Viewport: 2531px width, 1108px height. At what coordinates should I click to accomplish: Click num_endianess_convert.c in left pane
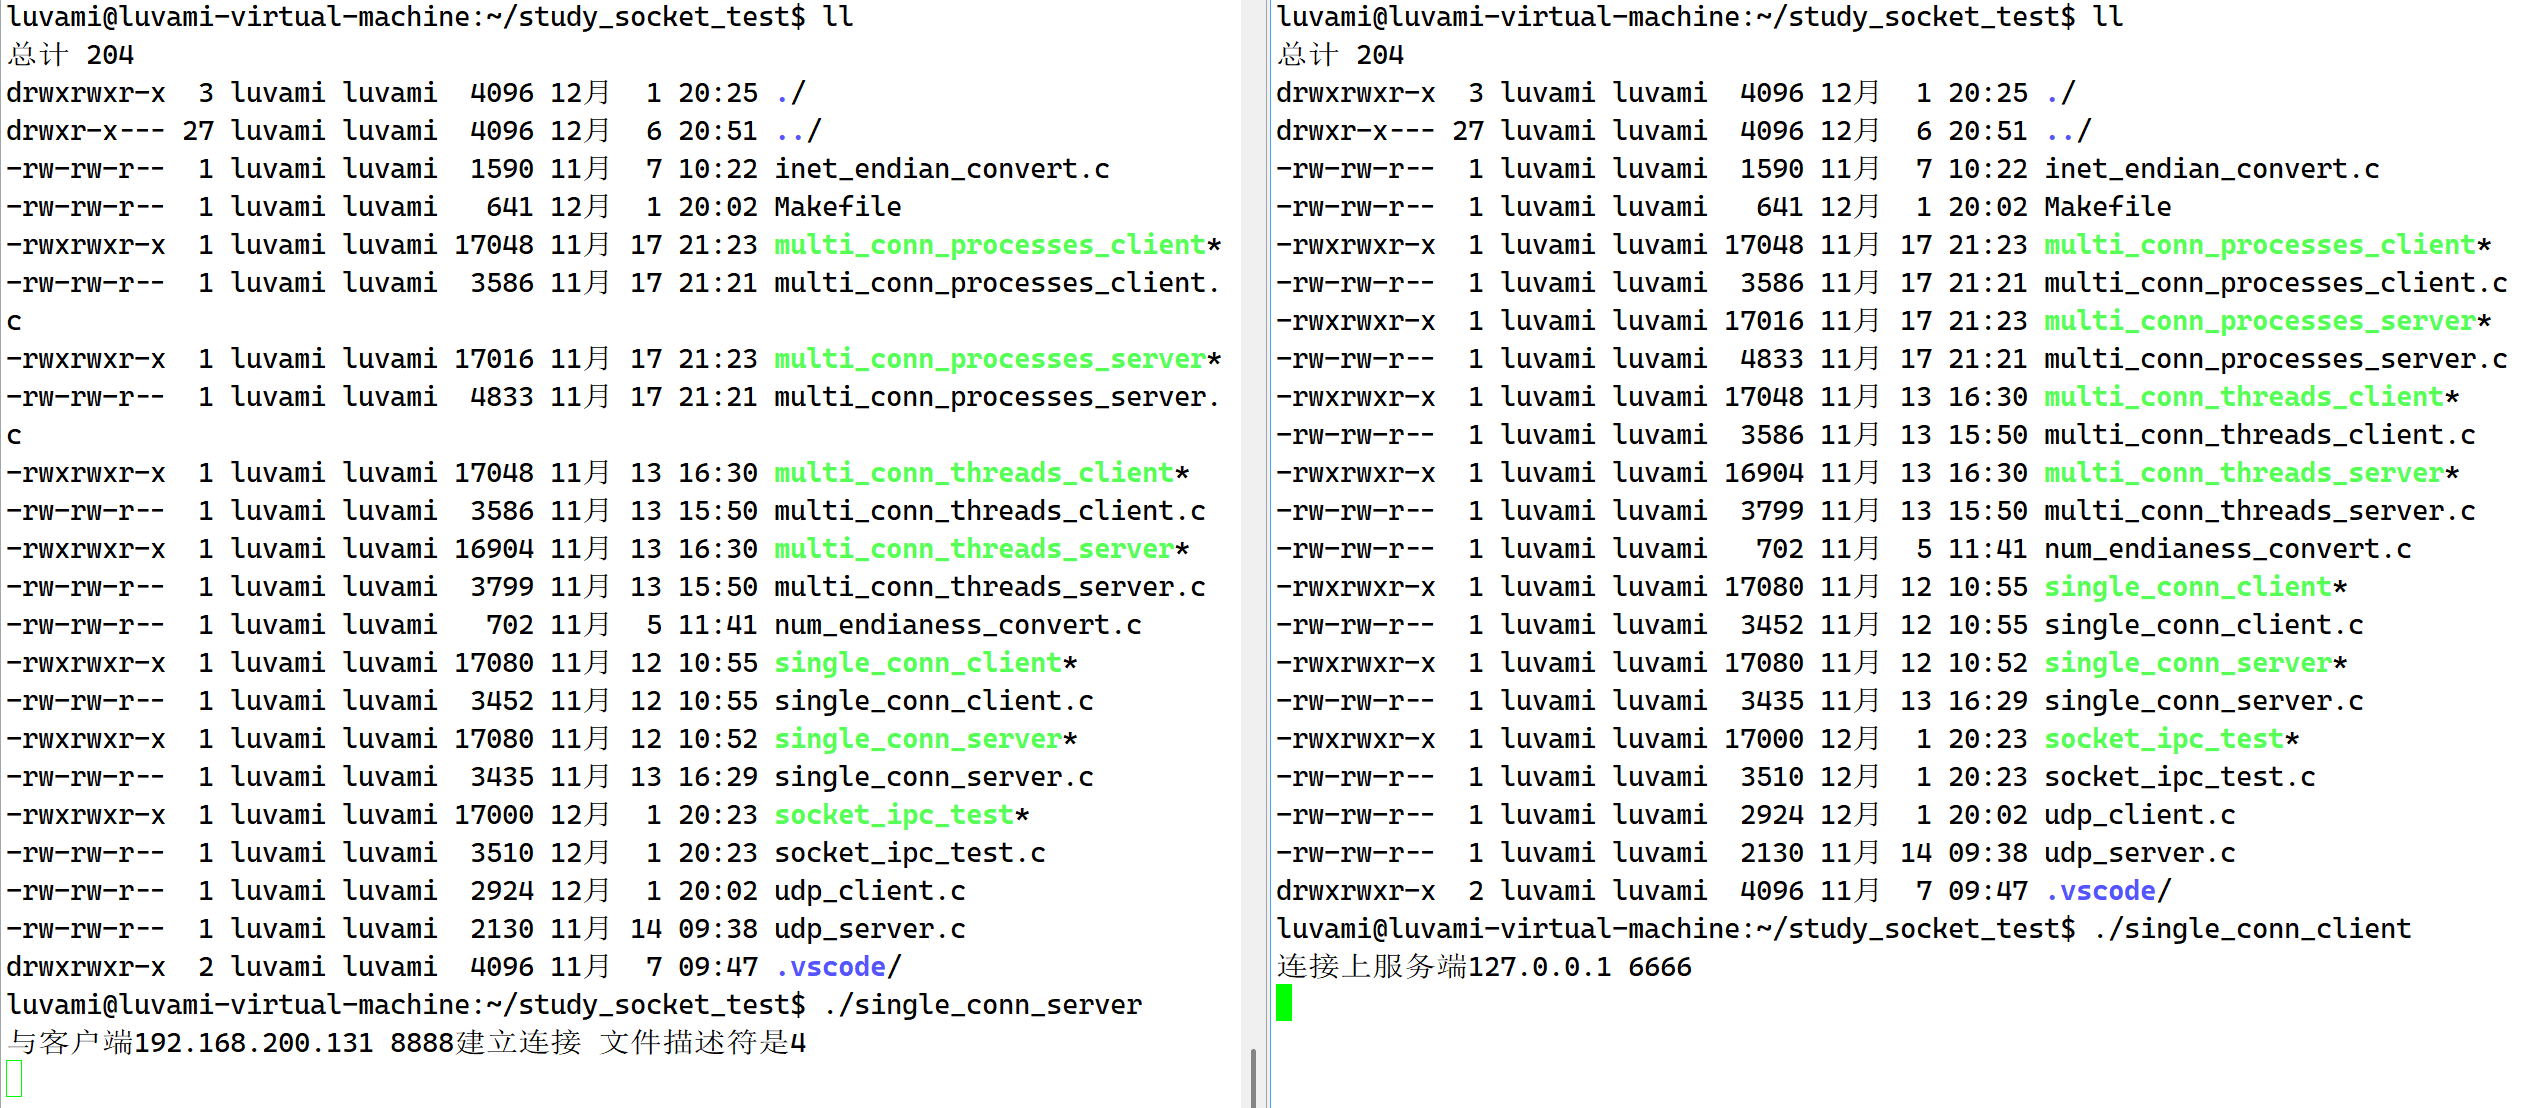click(x=957, y=625)
